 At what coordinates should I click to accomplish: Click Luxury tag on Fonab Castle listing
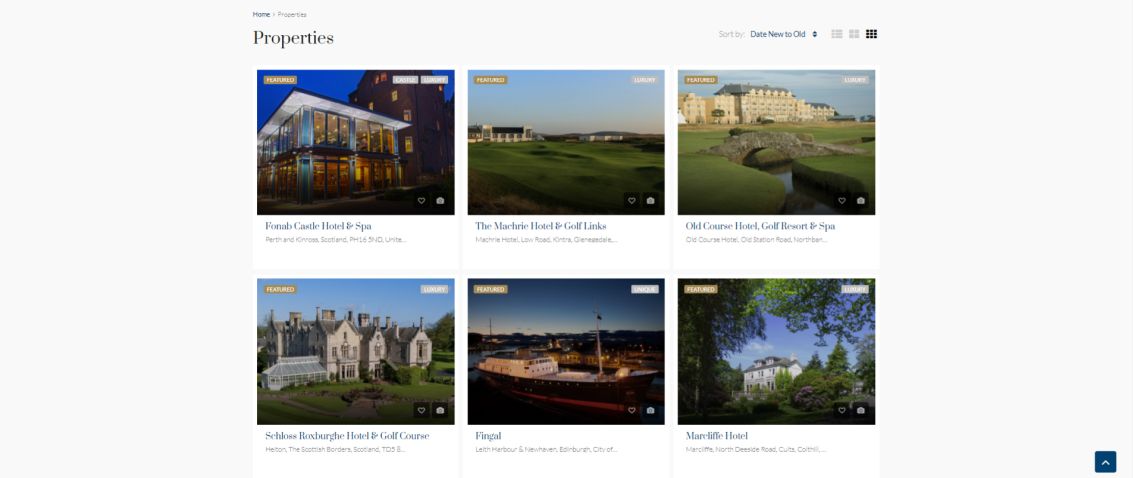pos(434,80)
